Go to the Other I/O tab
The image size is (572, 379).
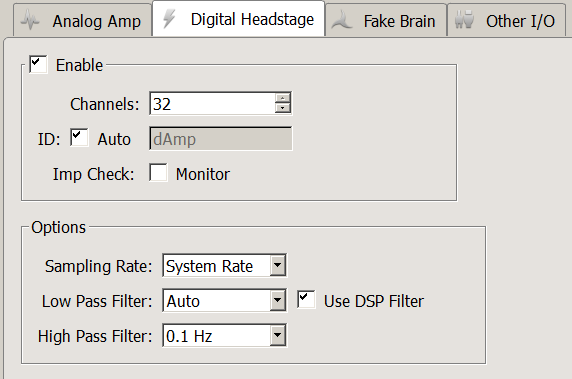507,20
